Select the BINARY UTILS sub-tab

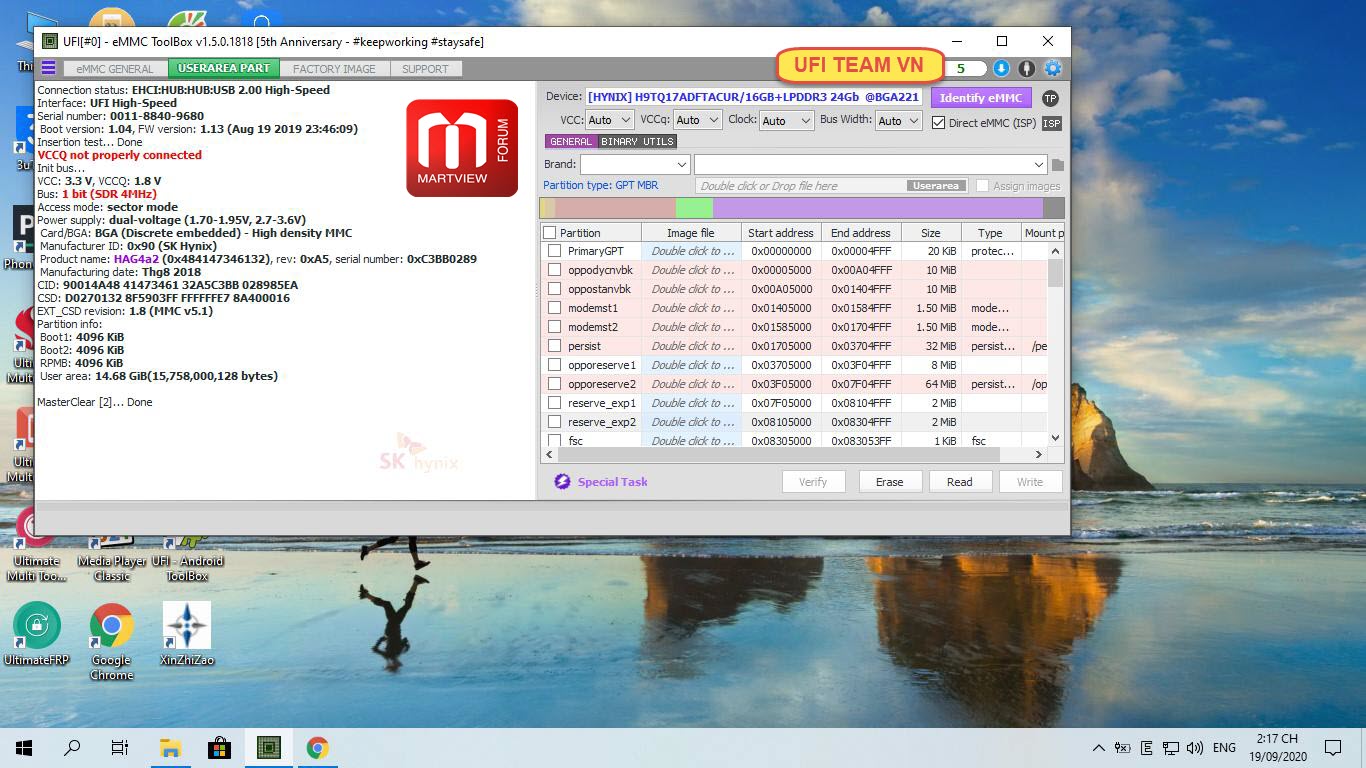(637, 142)
